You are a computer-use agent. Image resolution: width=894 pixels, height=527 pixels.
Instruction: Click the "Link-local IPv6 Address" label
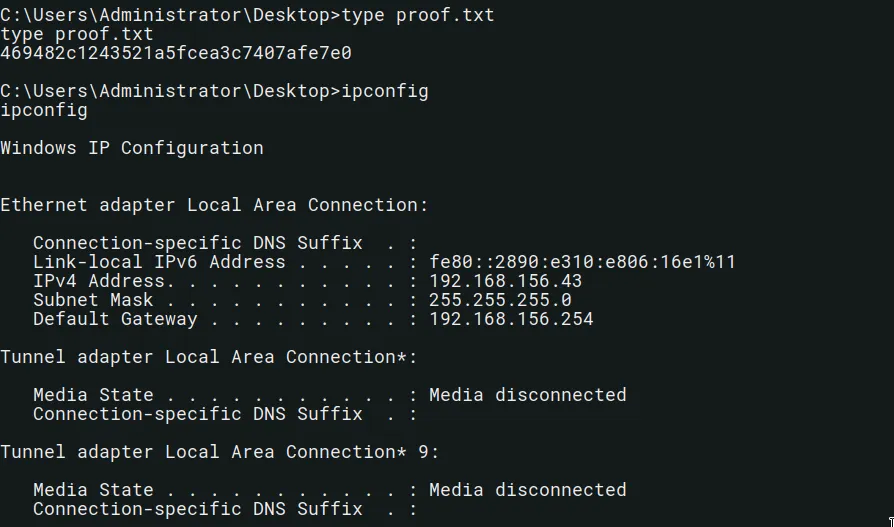coord(159,262)
